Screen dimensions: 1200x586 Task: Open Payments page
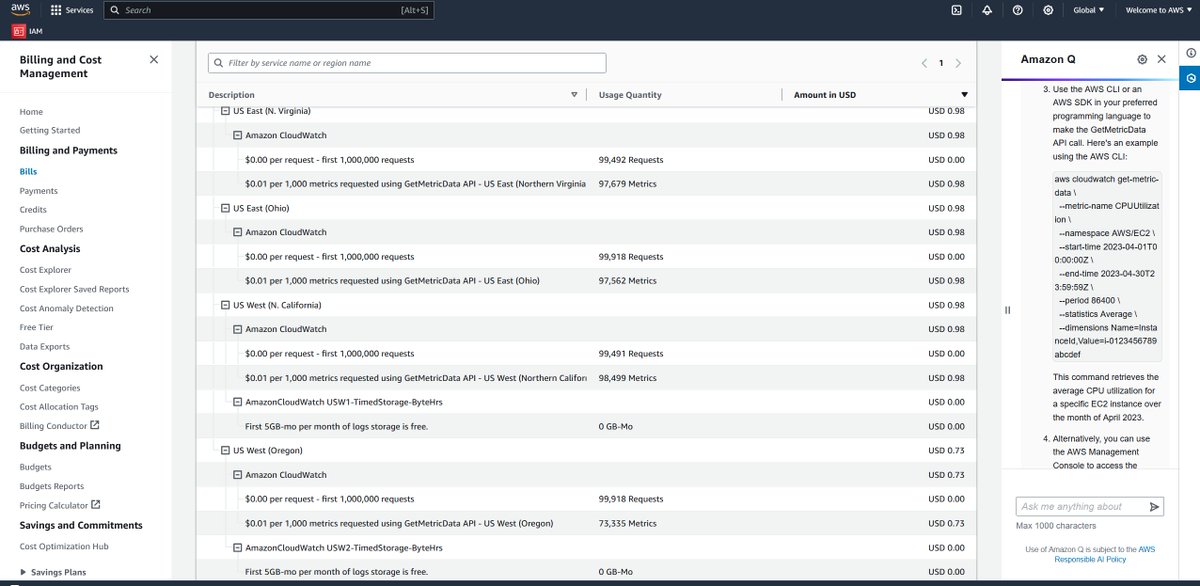[39, 191]
